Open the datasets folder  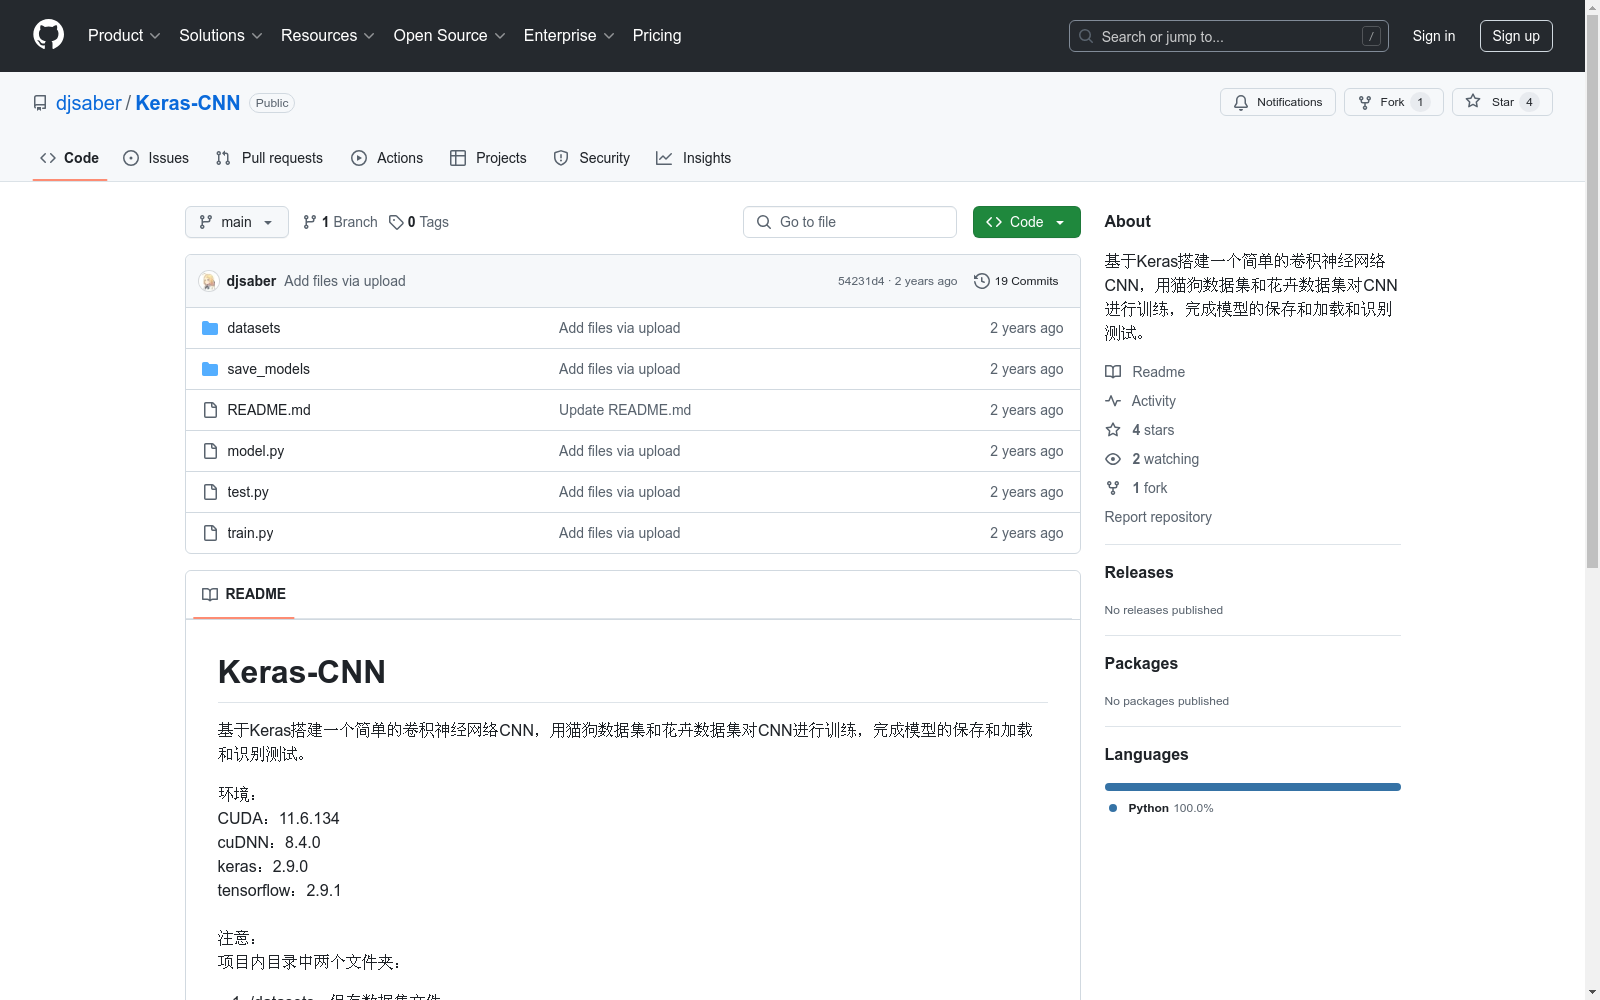(x=254, y=328)
